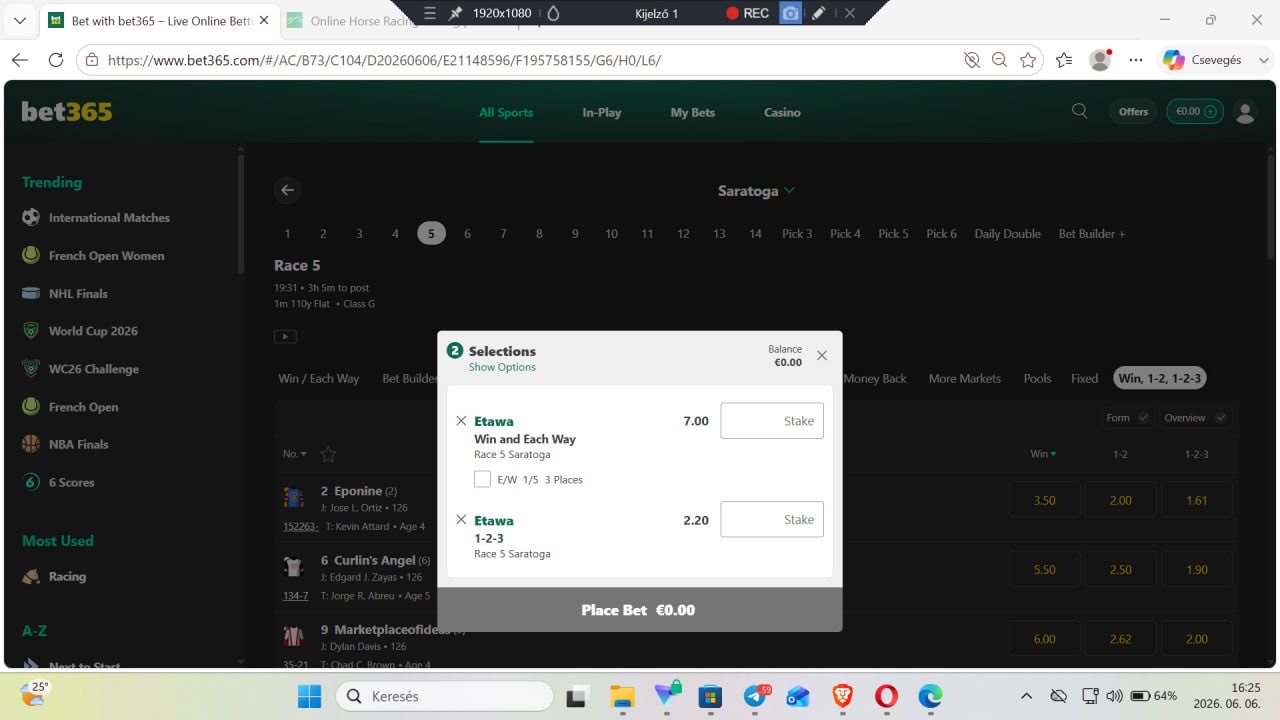Open the live video icon under Race 5
Screen dimensions: 1280x720
[x=285, y=336]
